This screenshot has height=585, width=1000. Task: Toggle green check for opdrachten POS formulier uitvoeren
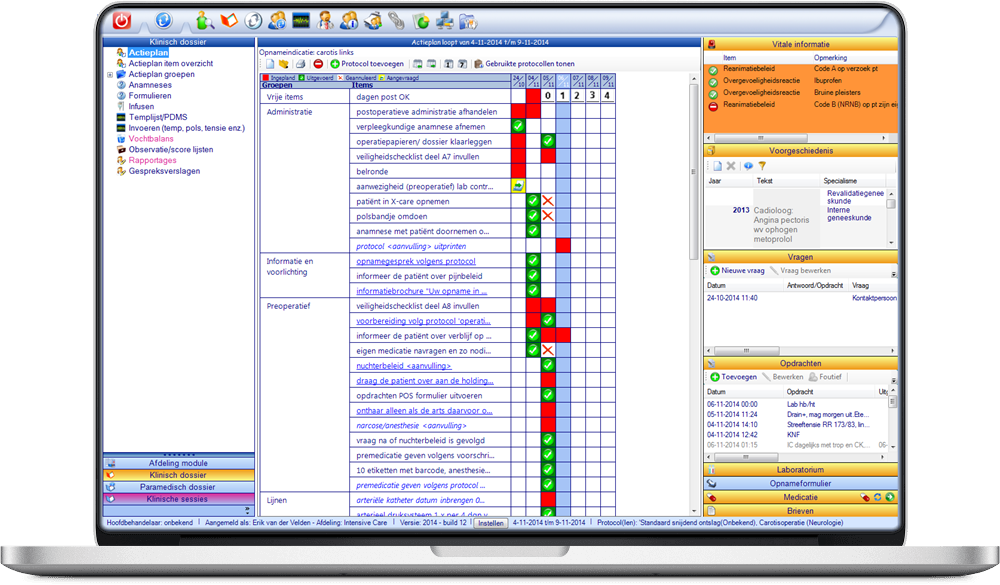[x=548, y=395]
